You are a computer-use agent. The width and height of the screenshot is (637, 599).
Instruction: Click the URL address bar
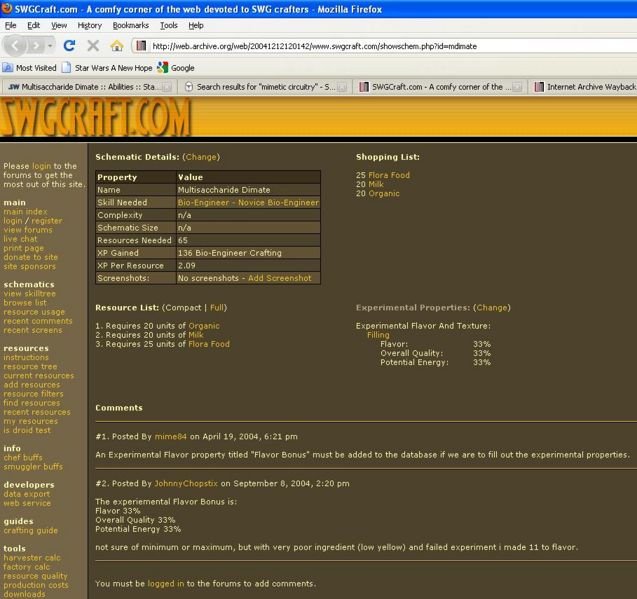(x=380, y=46)
